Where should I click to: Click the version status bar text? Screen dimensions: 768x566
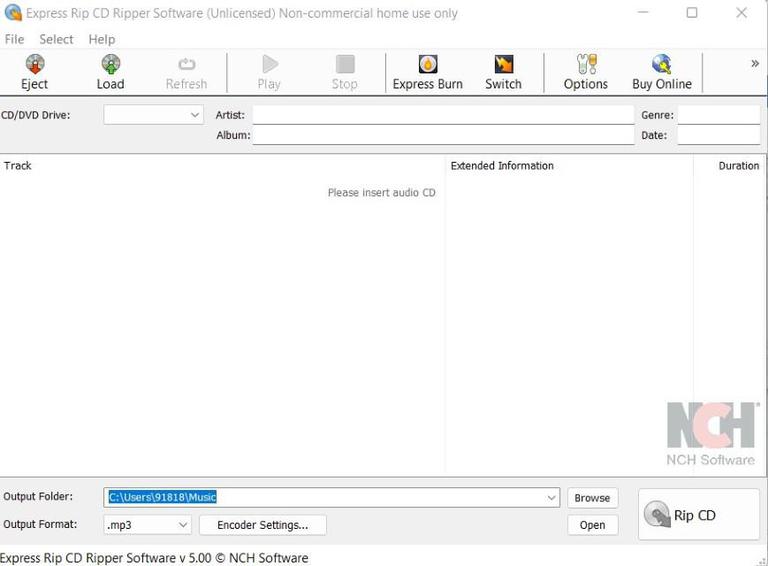[x=154, y=558]
